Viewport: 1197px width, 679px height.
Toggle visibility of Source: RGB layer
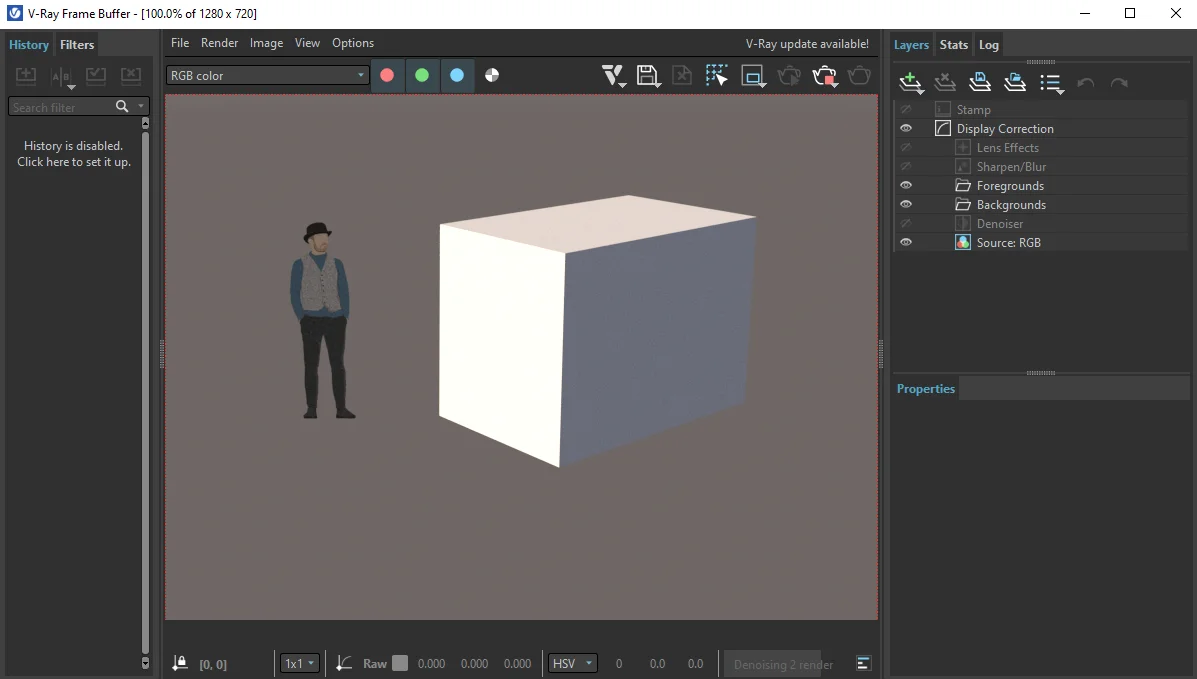click(906, 242)
